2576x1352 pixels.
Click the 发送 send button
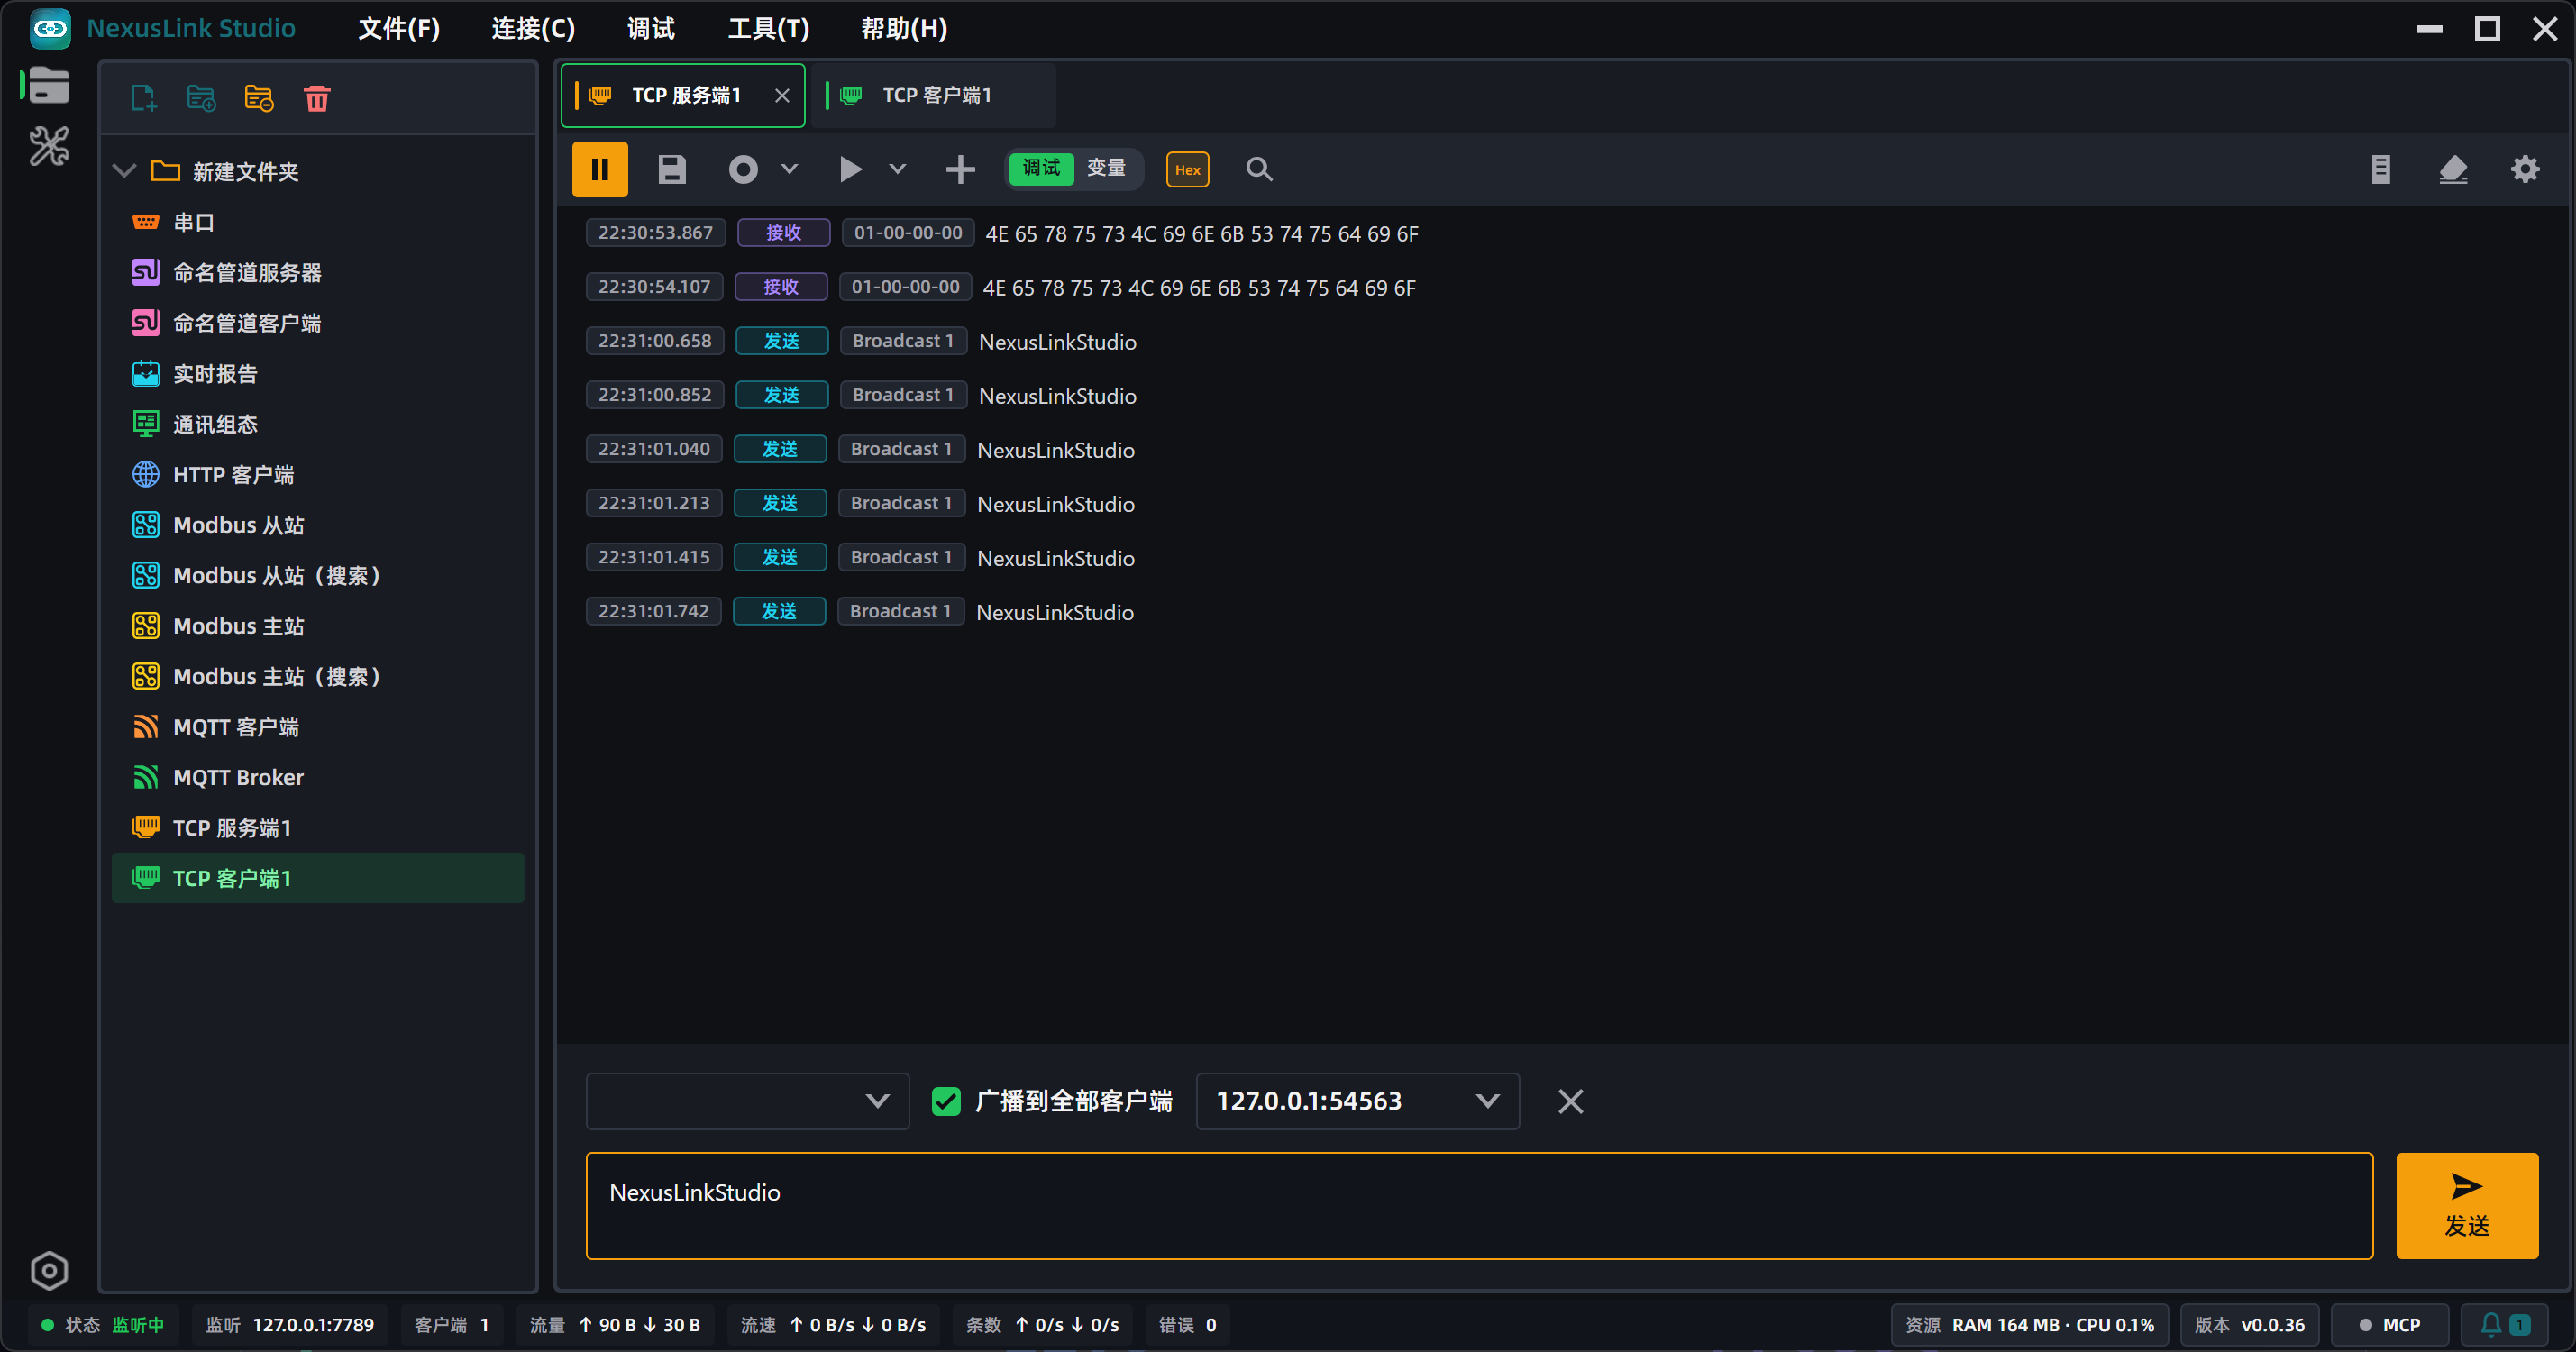click(x=2467, y=1205)
